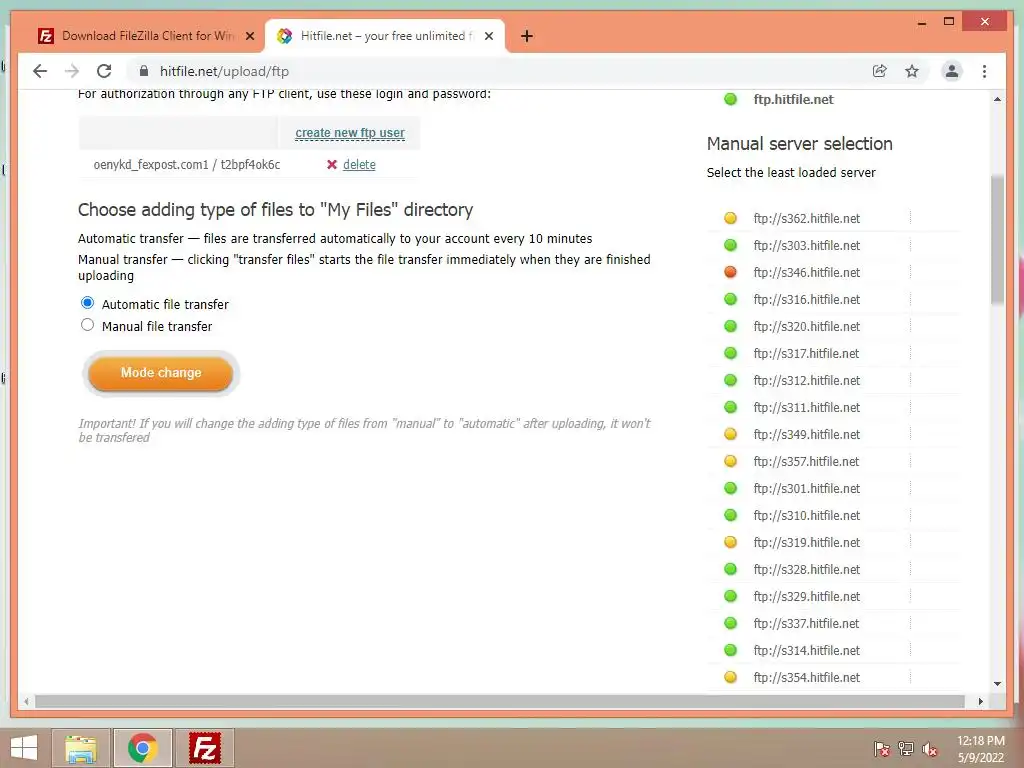Click the yellow load indicator for s349
This screenshot has height=768, width=1024.
tap(730, 434)
